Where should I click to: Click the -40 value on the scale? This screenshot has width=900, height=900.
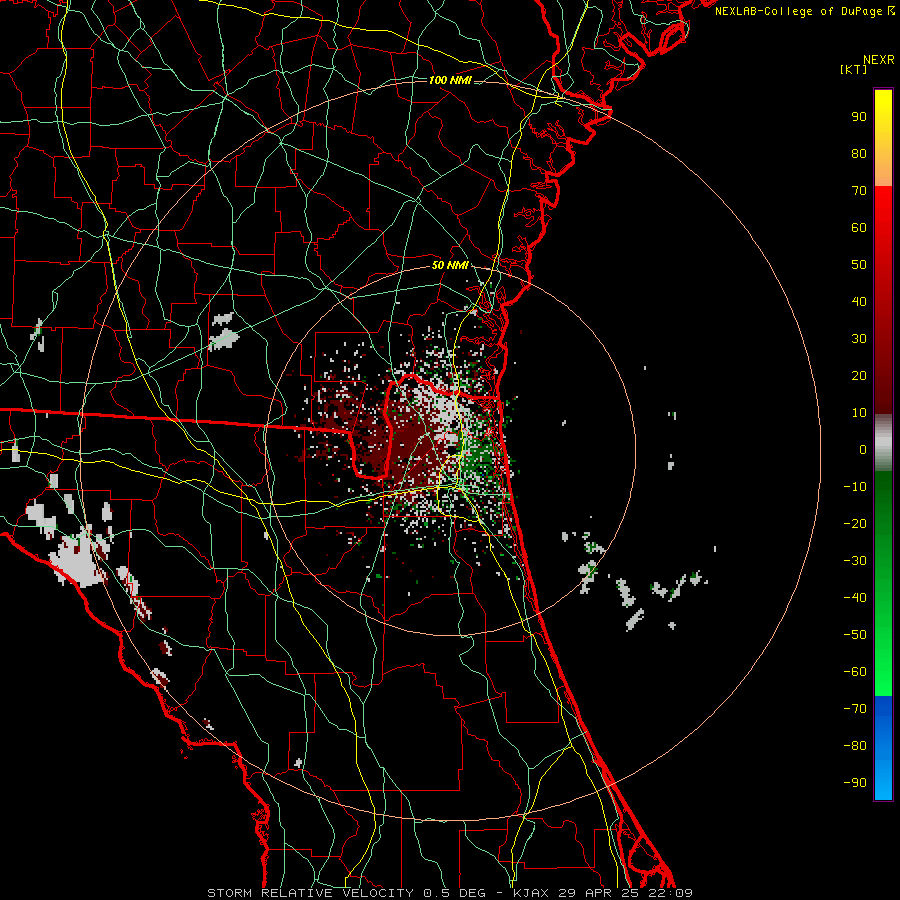point(855,598)
